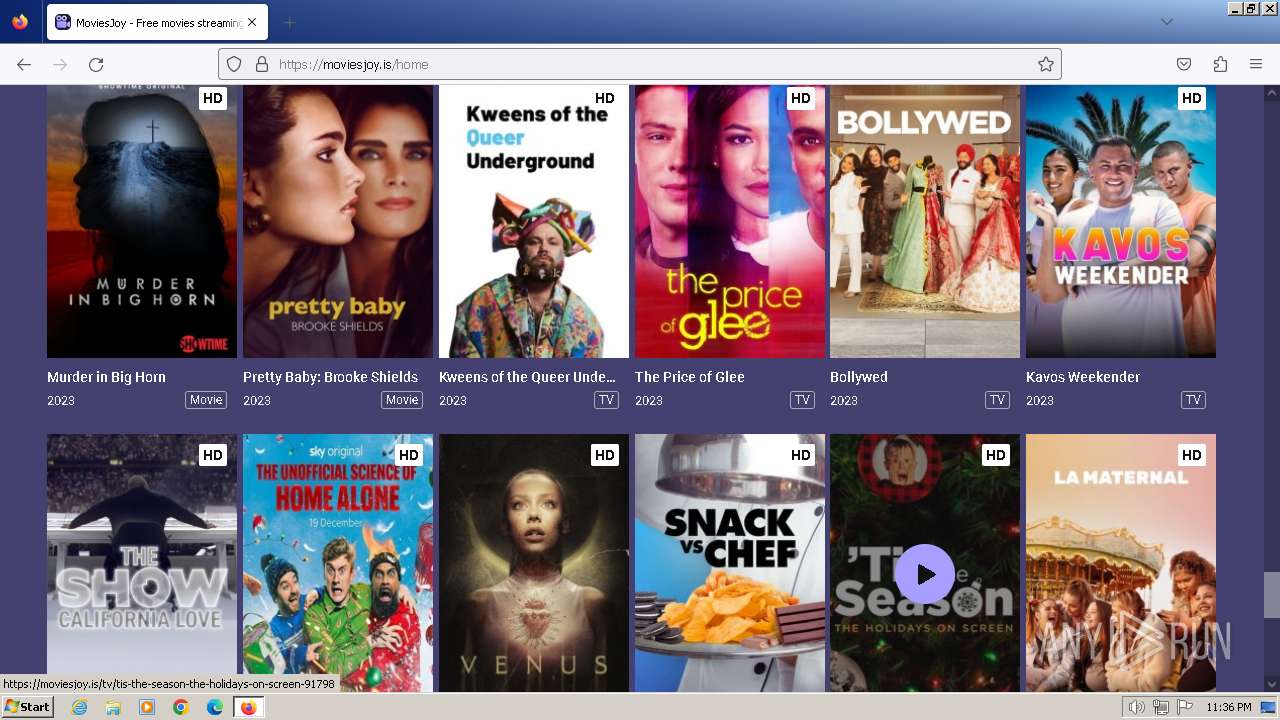This screenshot has height=720, width=1280.
Task: Open Kavos Weekender poster thumbnail
Action: pos(1121,221)
